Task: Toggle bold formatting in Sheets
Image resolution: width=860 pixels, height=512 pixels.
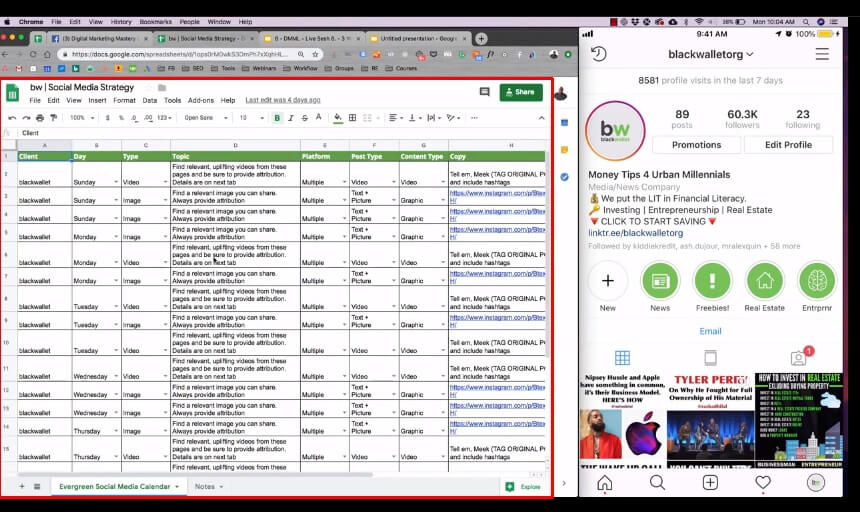Action: pyautogui.click(x=277, y=118)
